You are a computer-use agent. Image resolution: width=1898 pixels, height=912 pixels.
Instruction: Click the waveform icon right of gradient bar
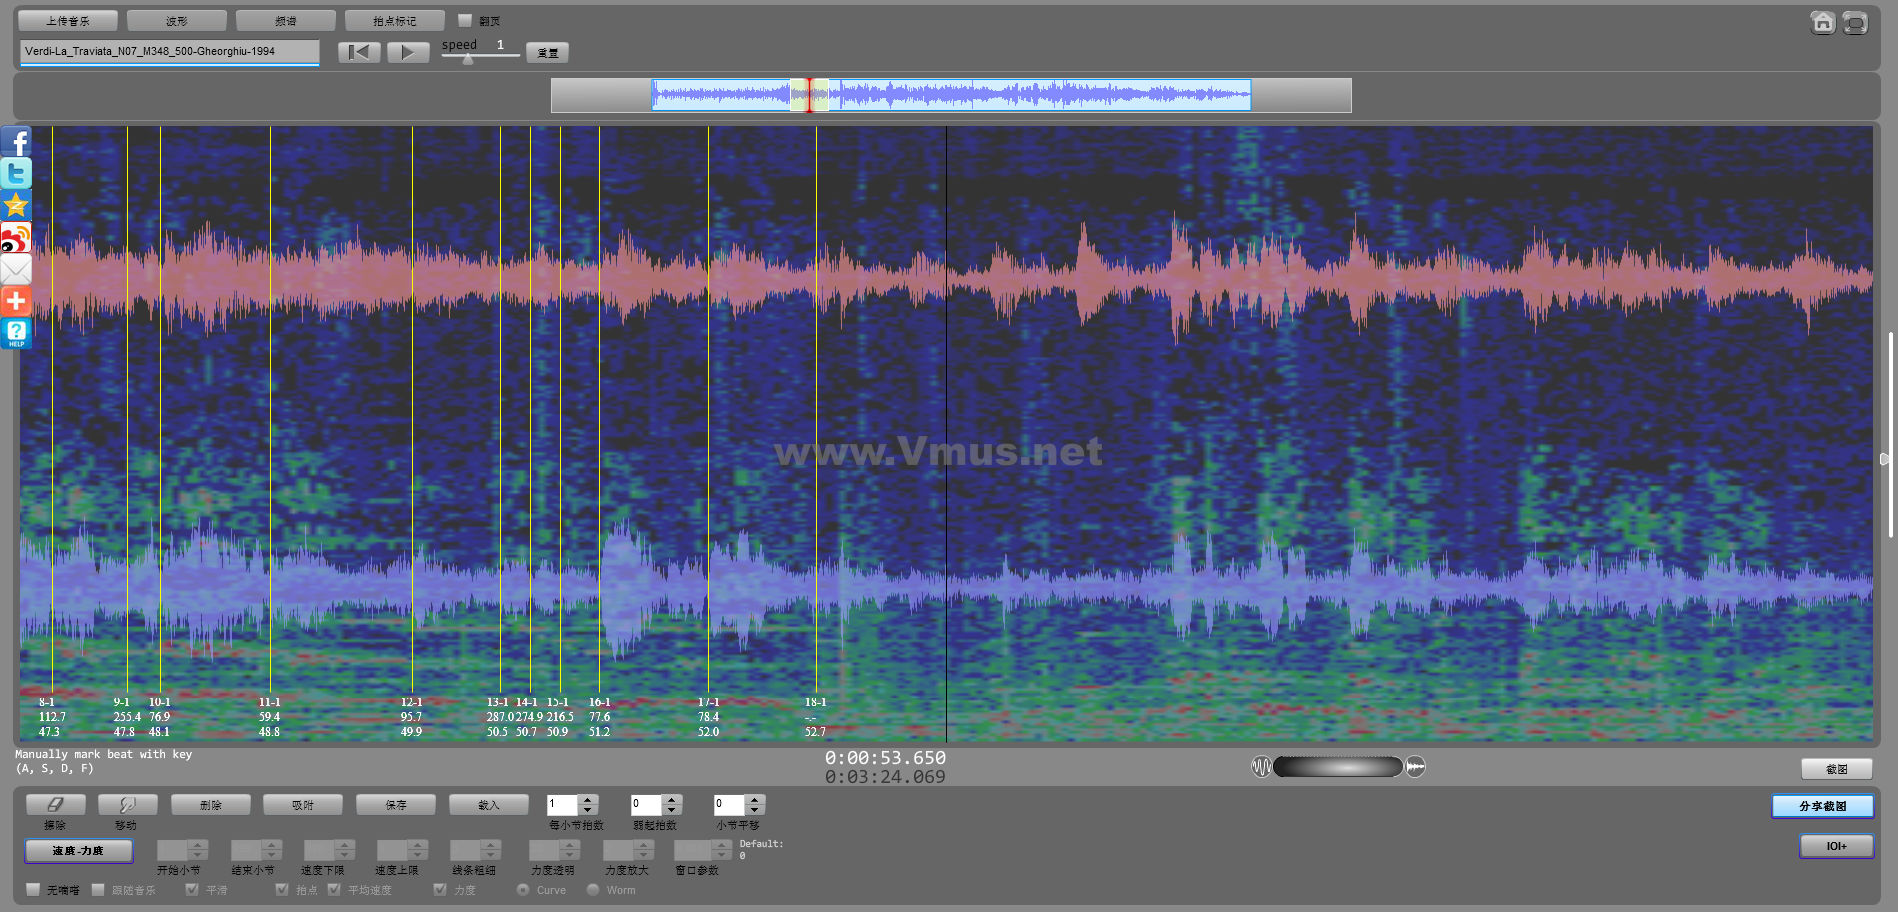point(1415,767)
